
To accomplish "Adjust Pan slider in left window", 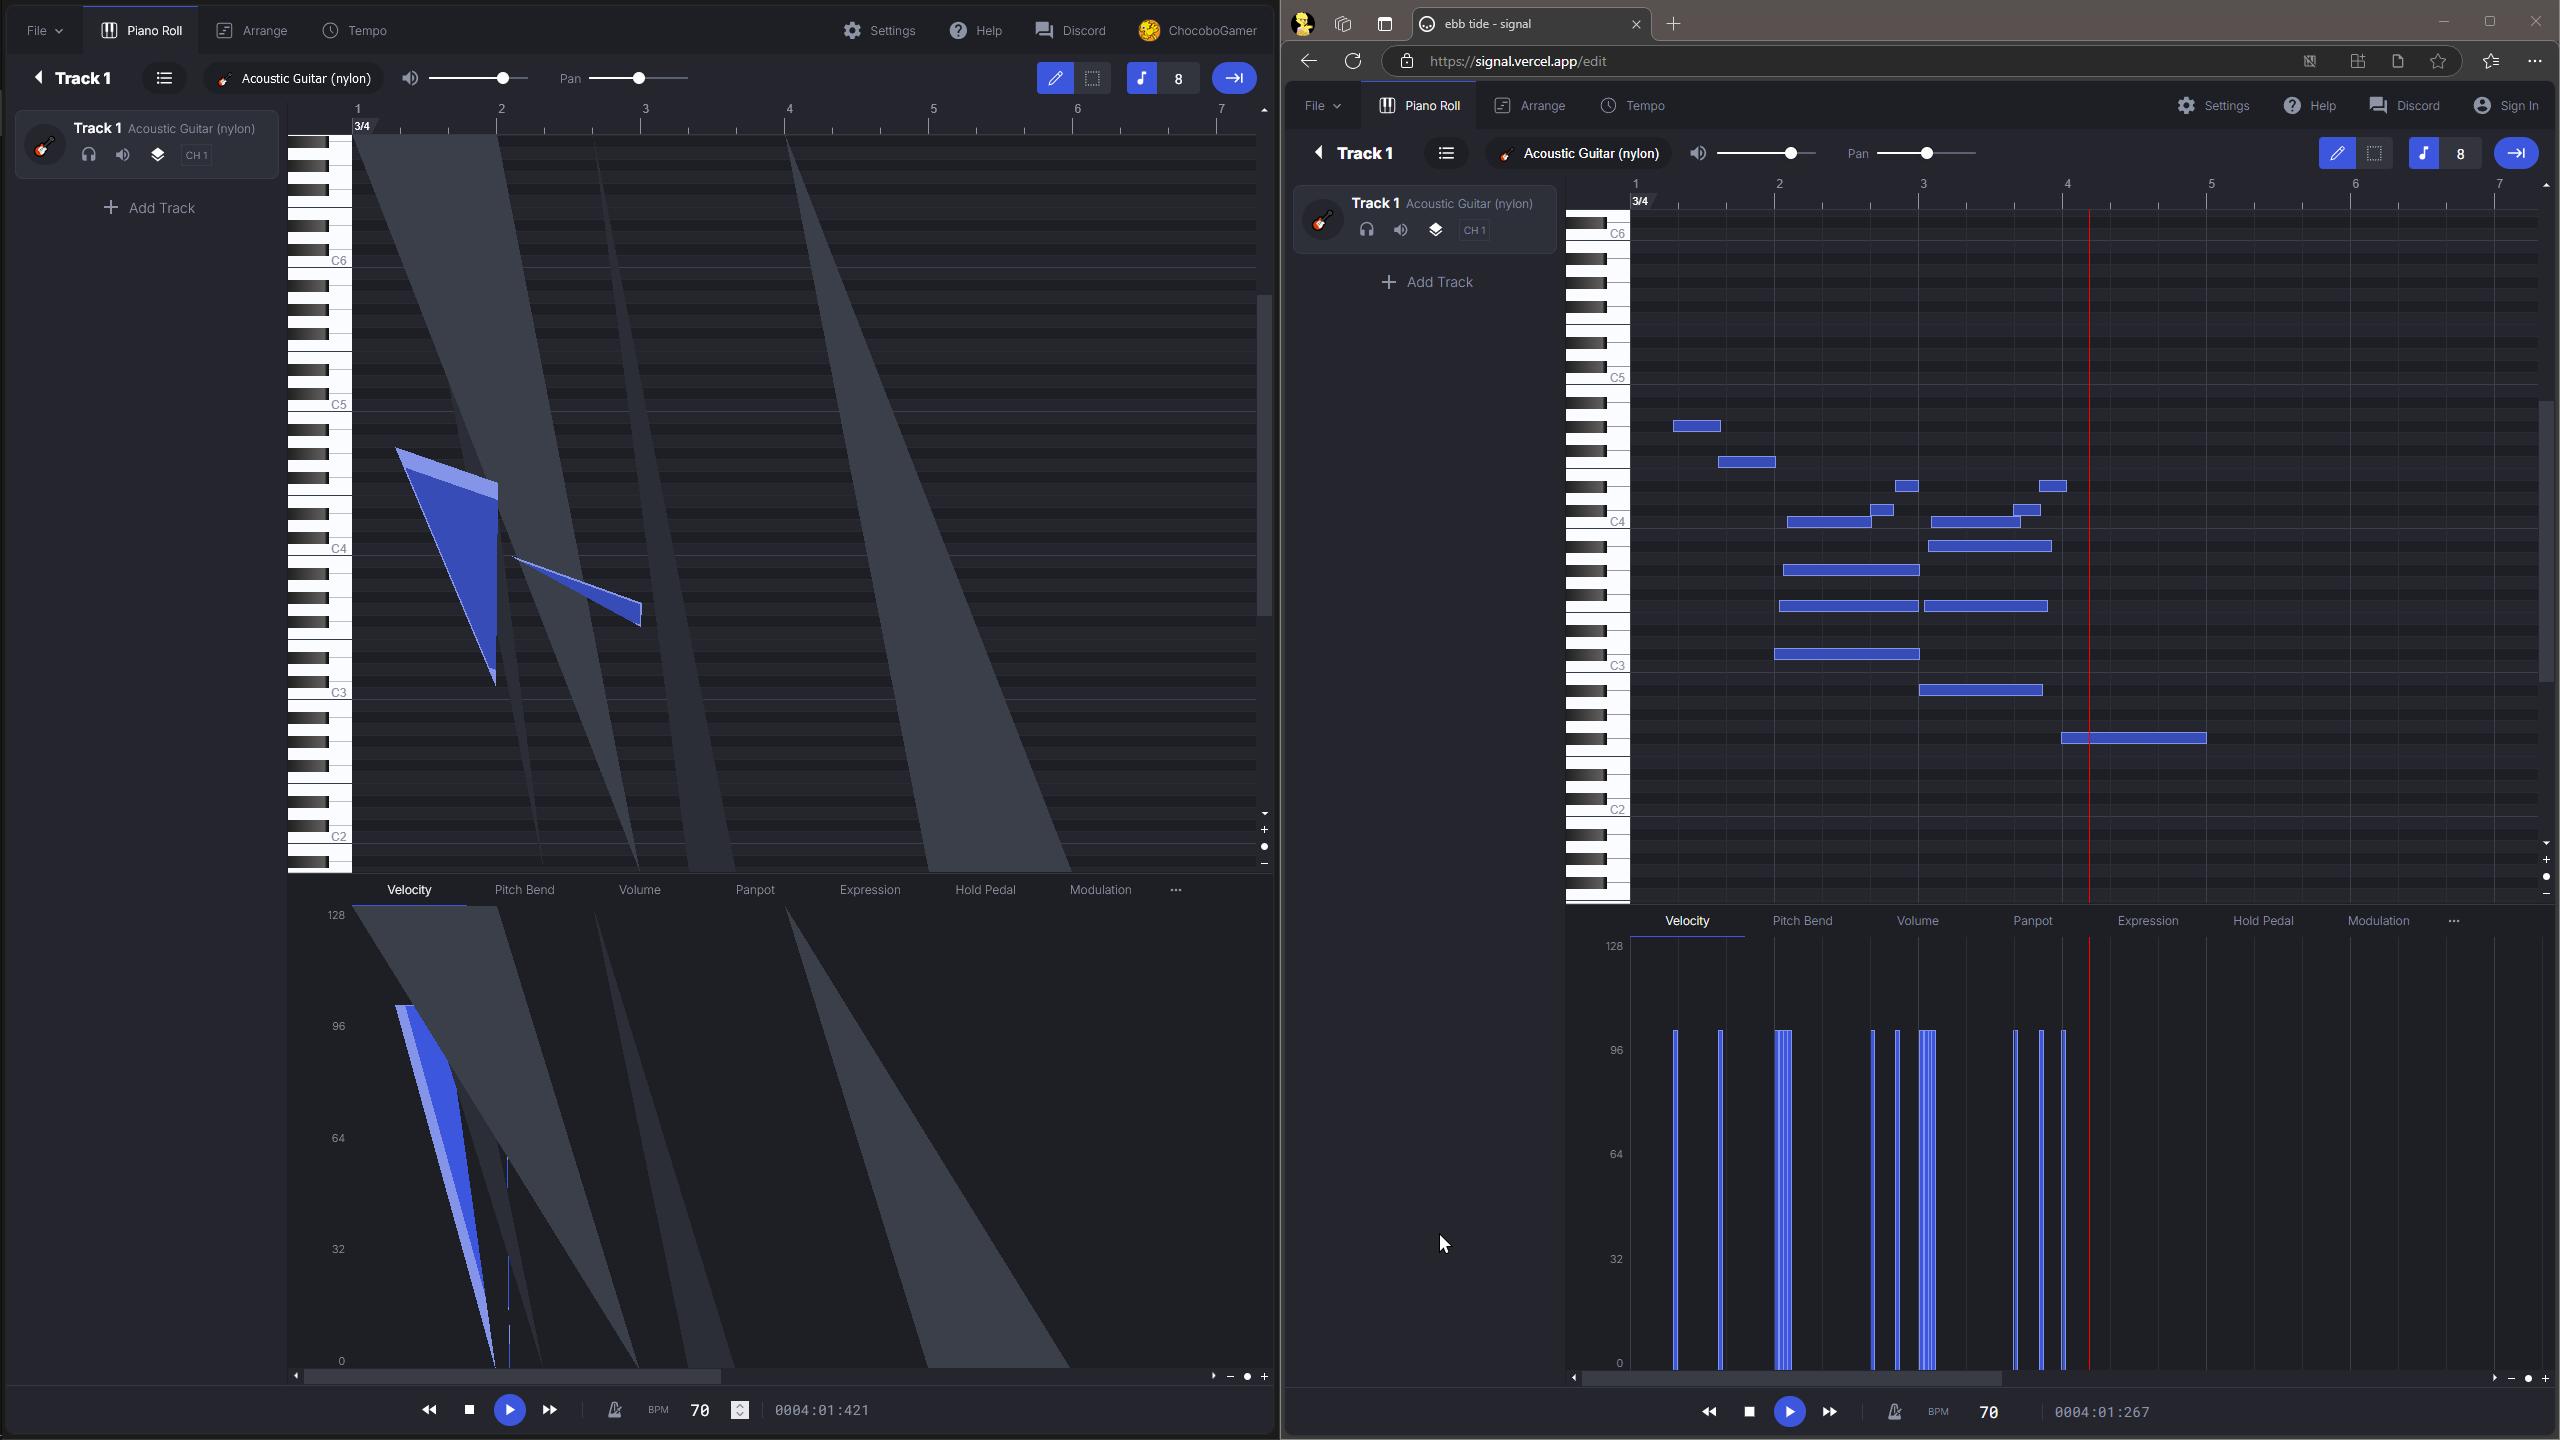I will (638, 78).
